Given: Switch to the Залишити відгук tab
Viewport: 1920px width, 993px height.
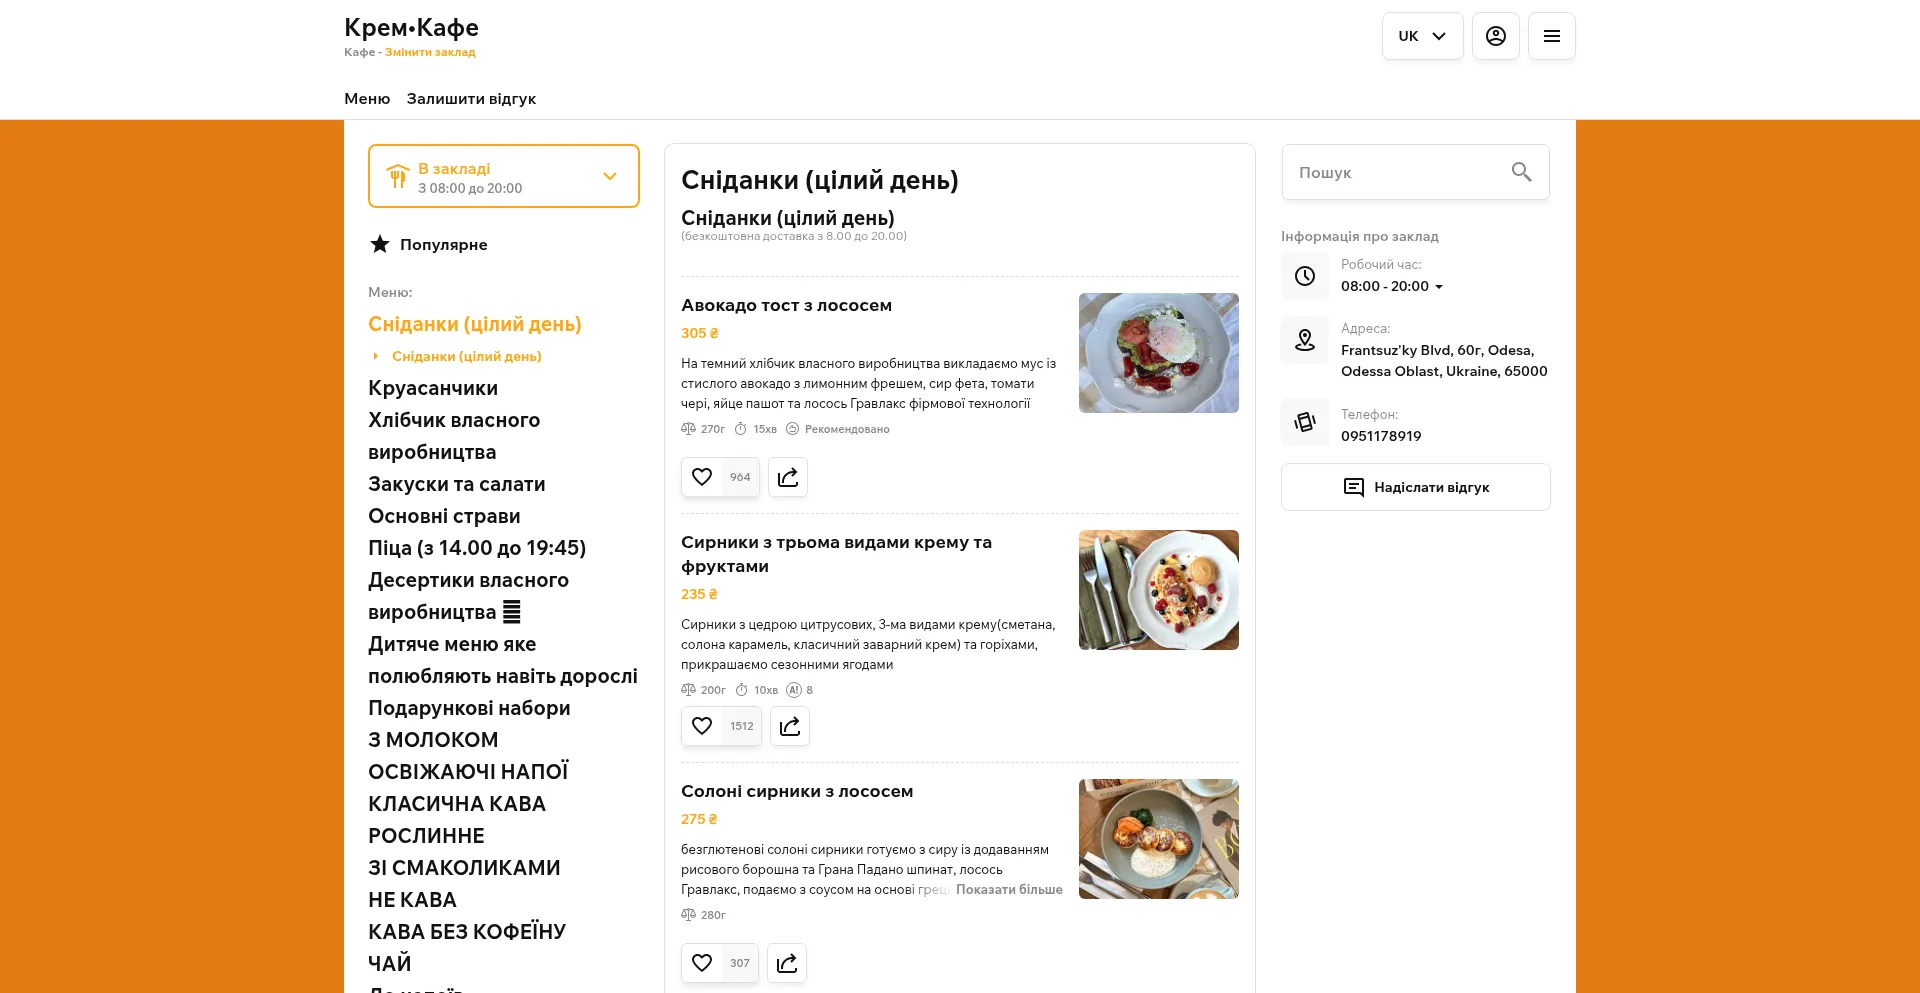Looking at the screenshot, I should (471, 99).
